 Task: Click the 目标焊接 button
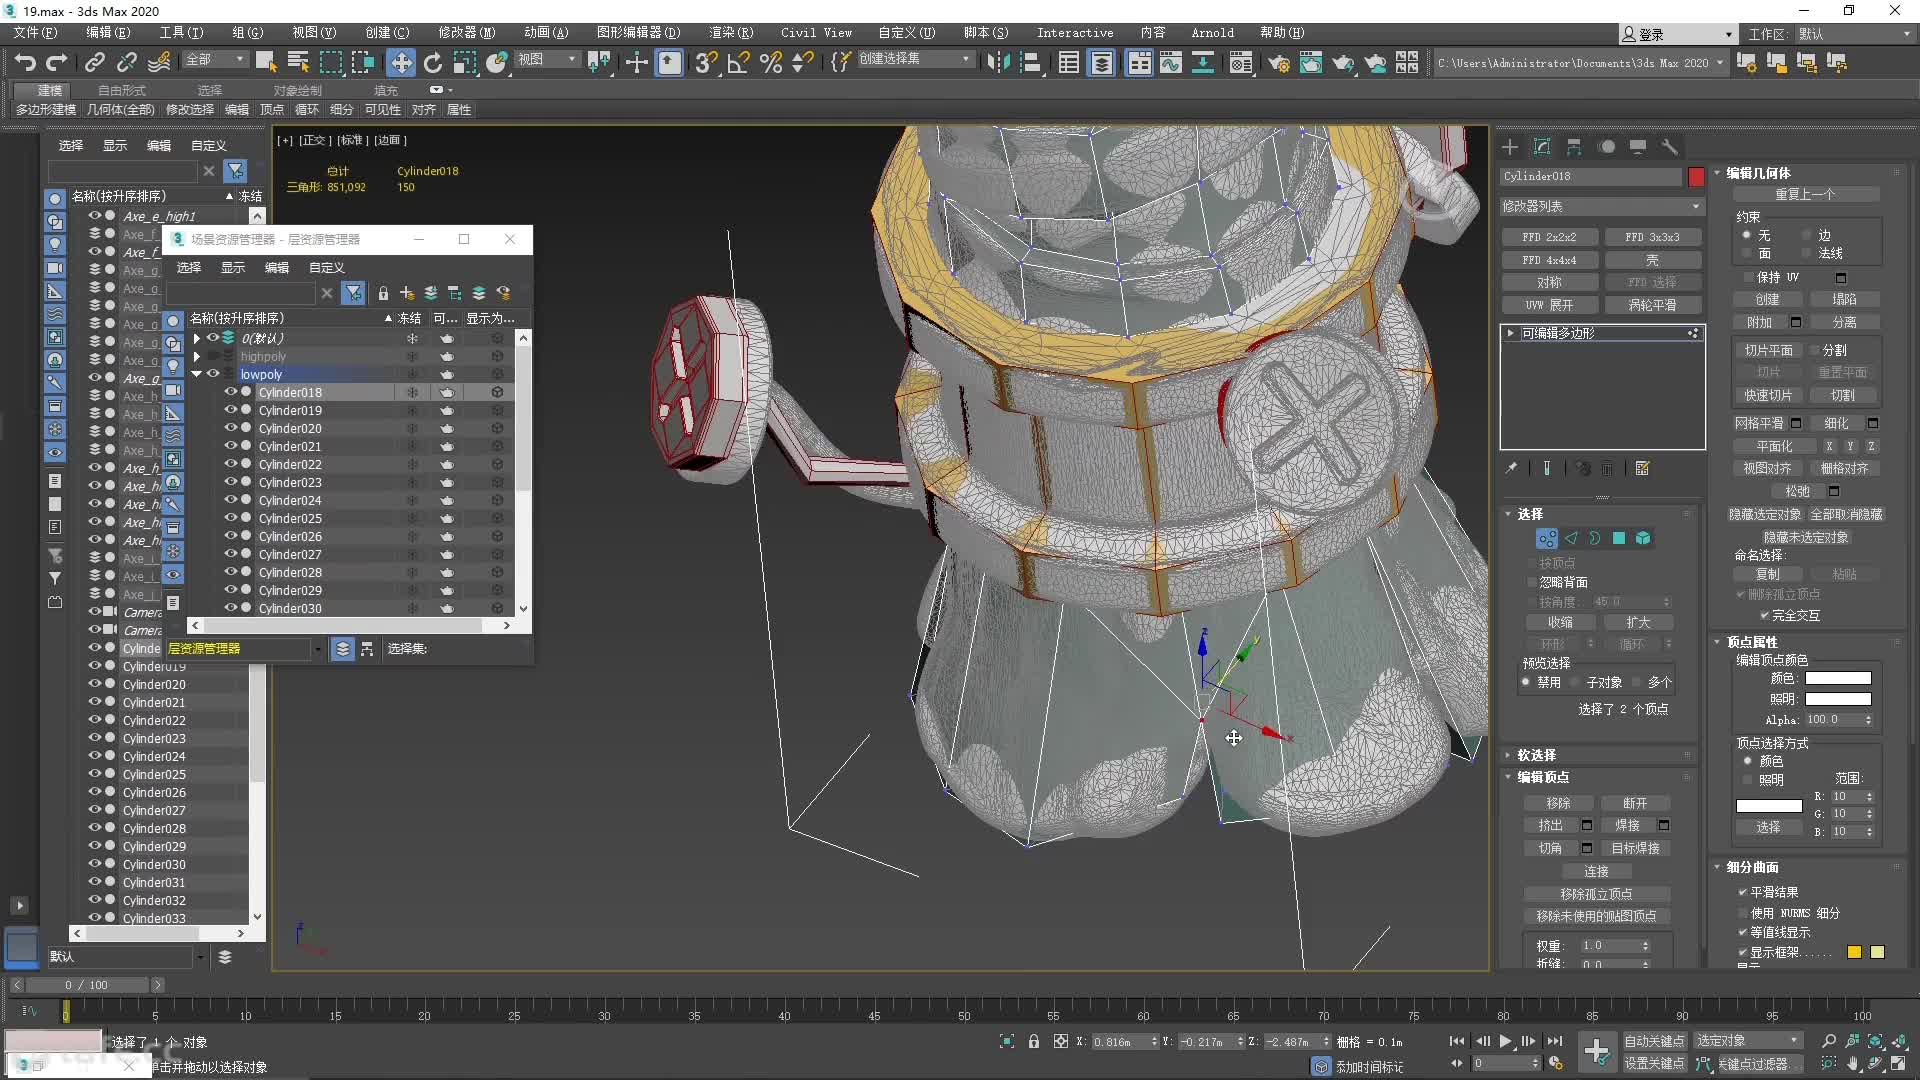(x=1635, y=849)
